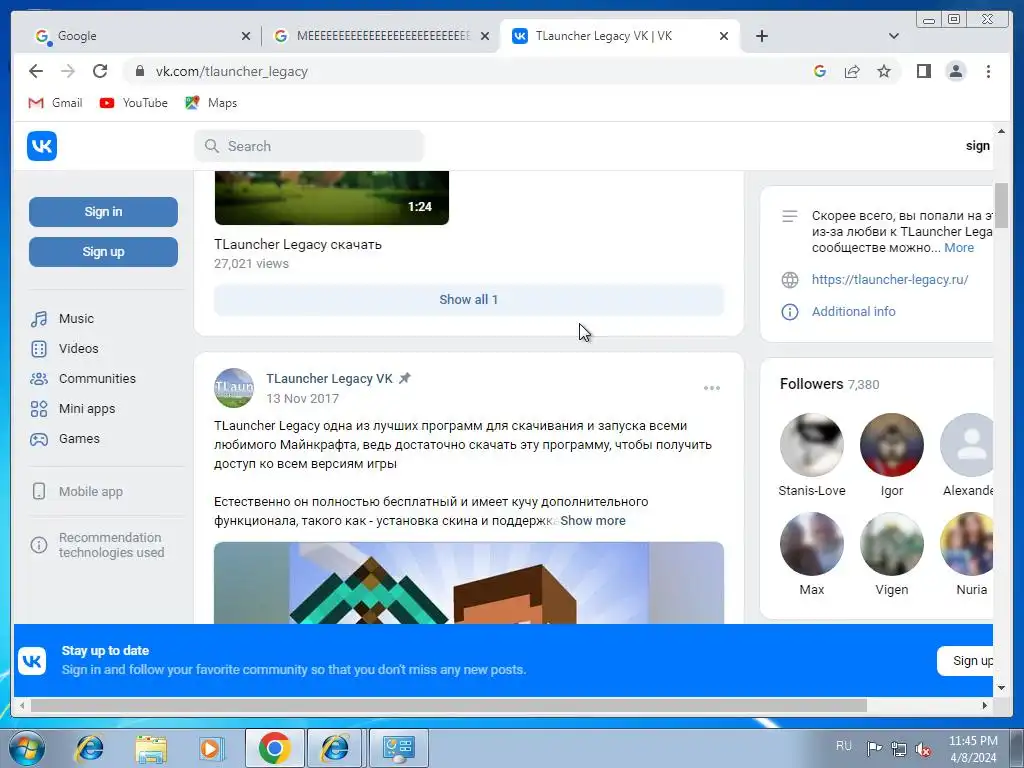Switch to the Google tab
The image size is (1024, 768).
(x=135, y=36)
